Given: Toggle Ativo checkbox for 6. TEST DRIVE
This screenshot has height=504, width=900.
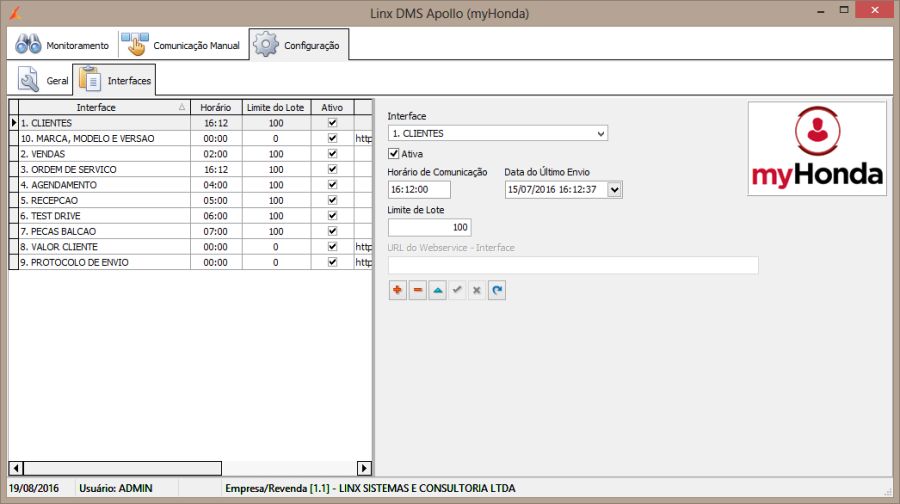Looking at the screenshot, I should [332, 216].
